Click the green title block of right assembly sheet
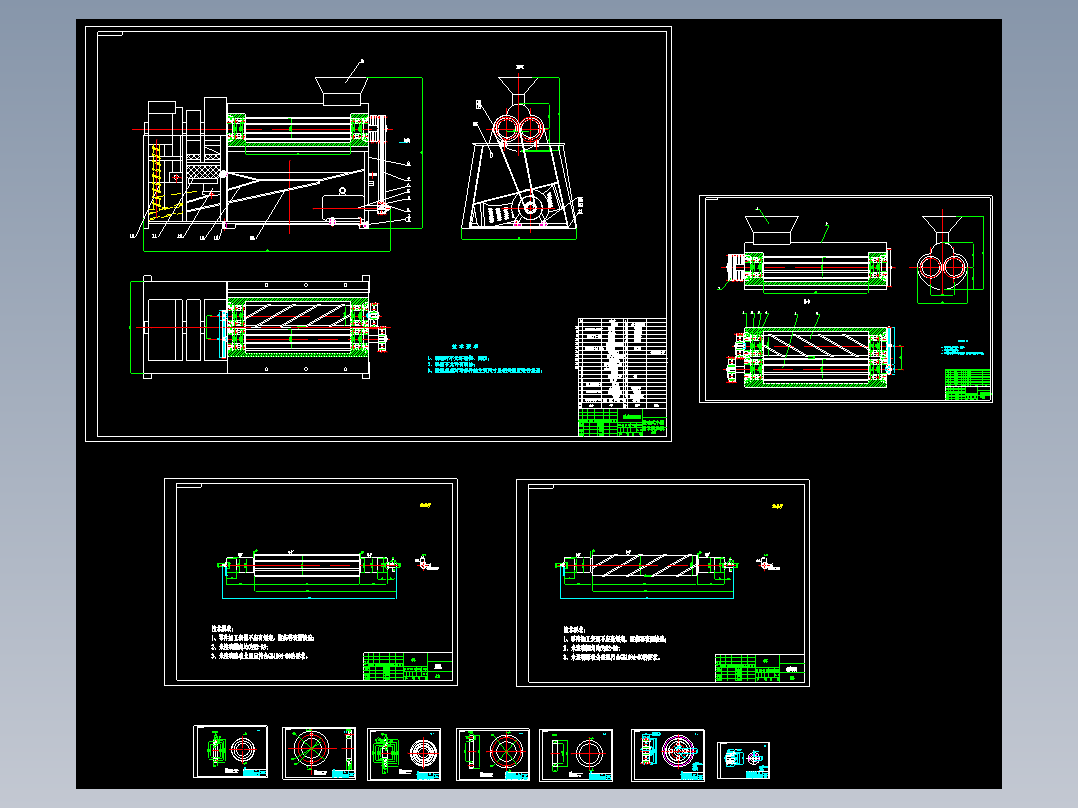 point(968,384)
